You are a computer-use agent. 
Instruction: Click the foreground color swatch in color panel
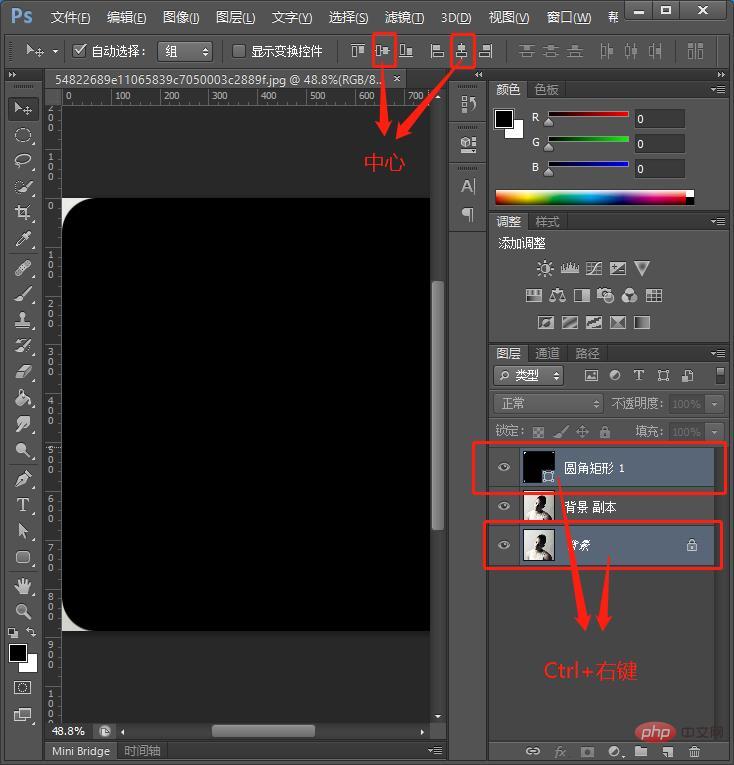point(504,119)
